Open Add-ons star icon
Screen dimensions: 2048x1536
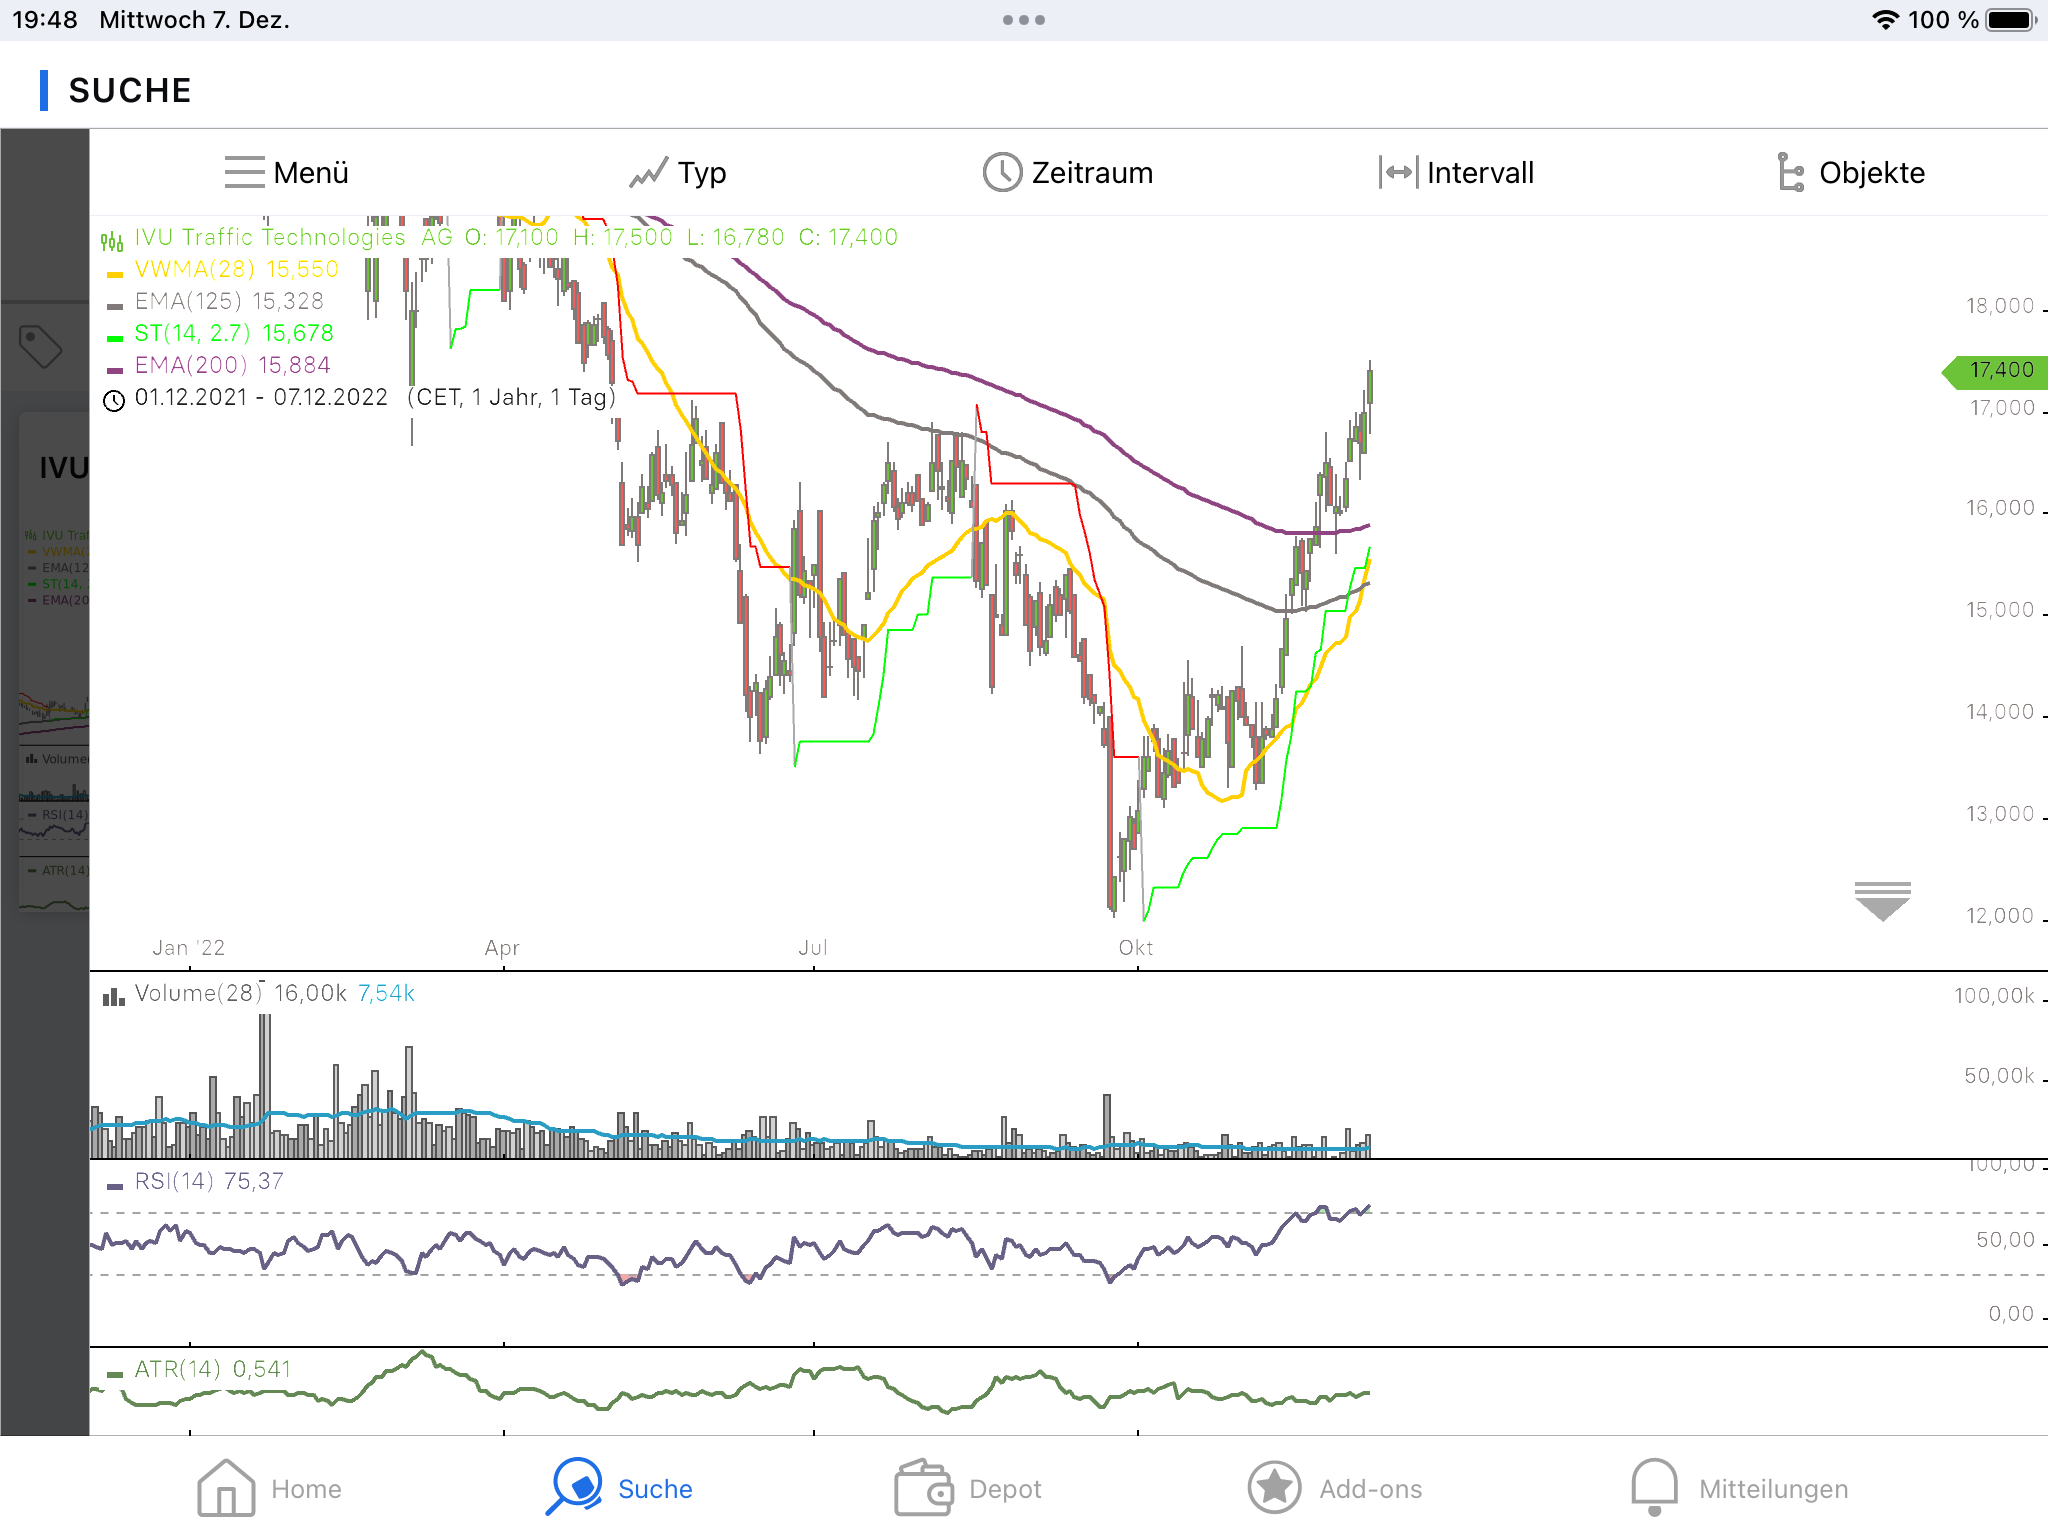coord(1274,1488)
